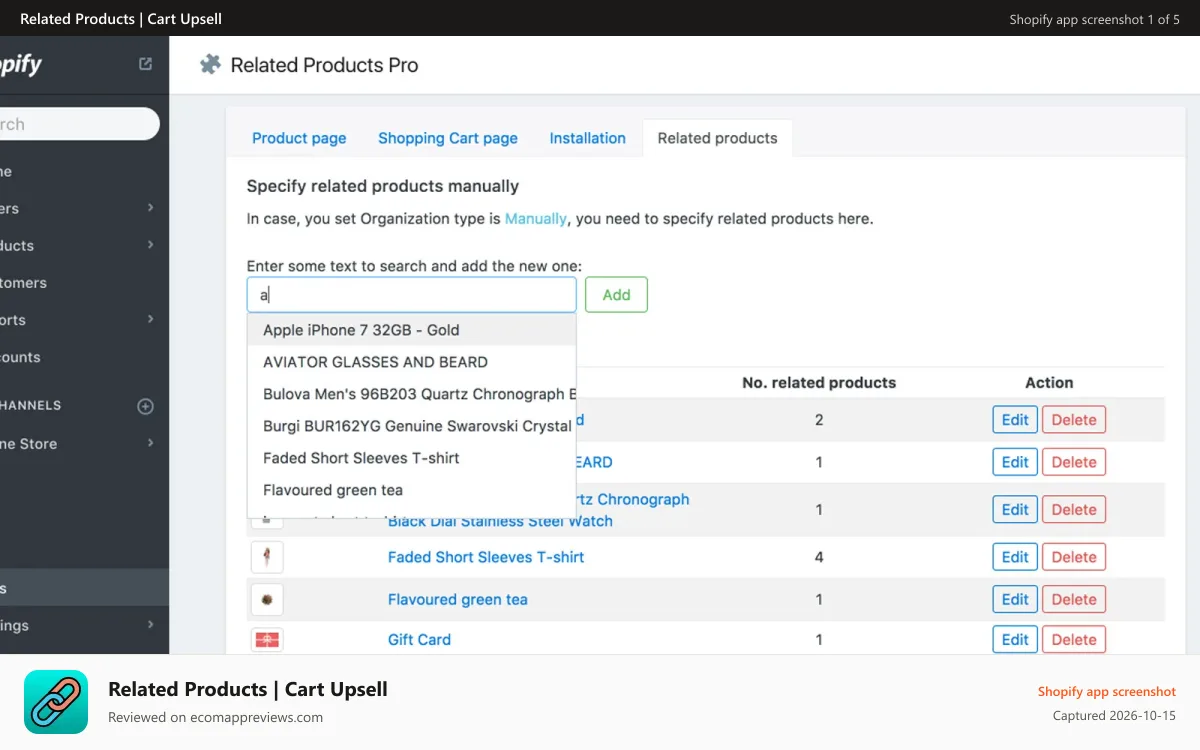Screen dimensions: 1200x750
Task: Click the Action column header
Action: (1049, 383)
